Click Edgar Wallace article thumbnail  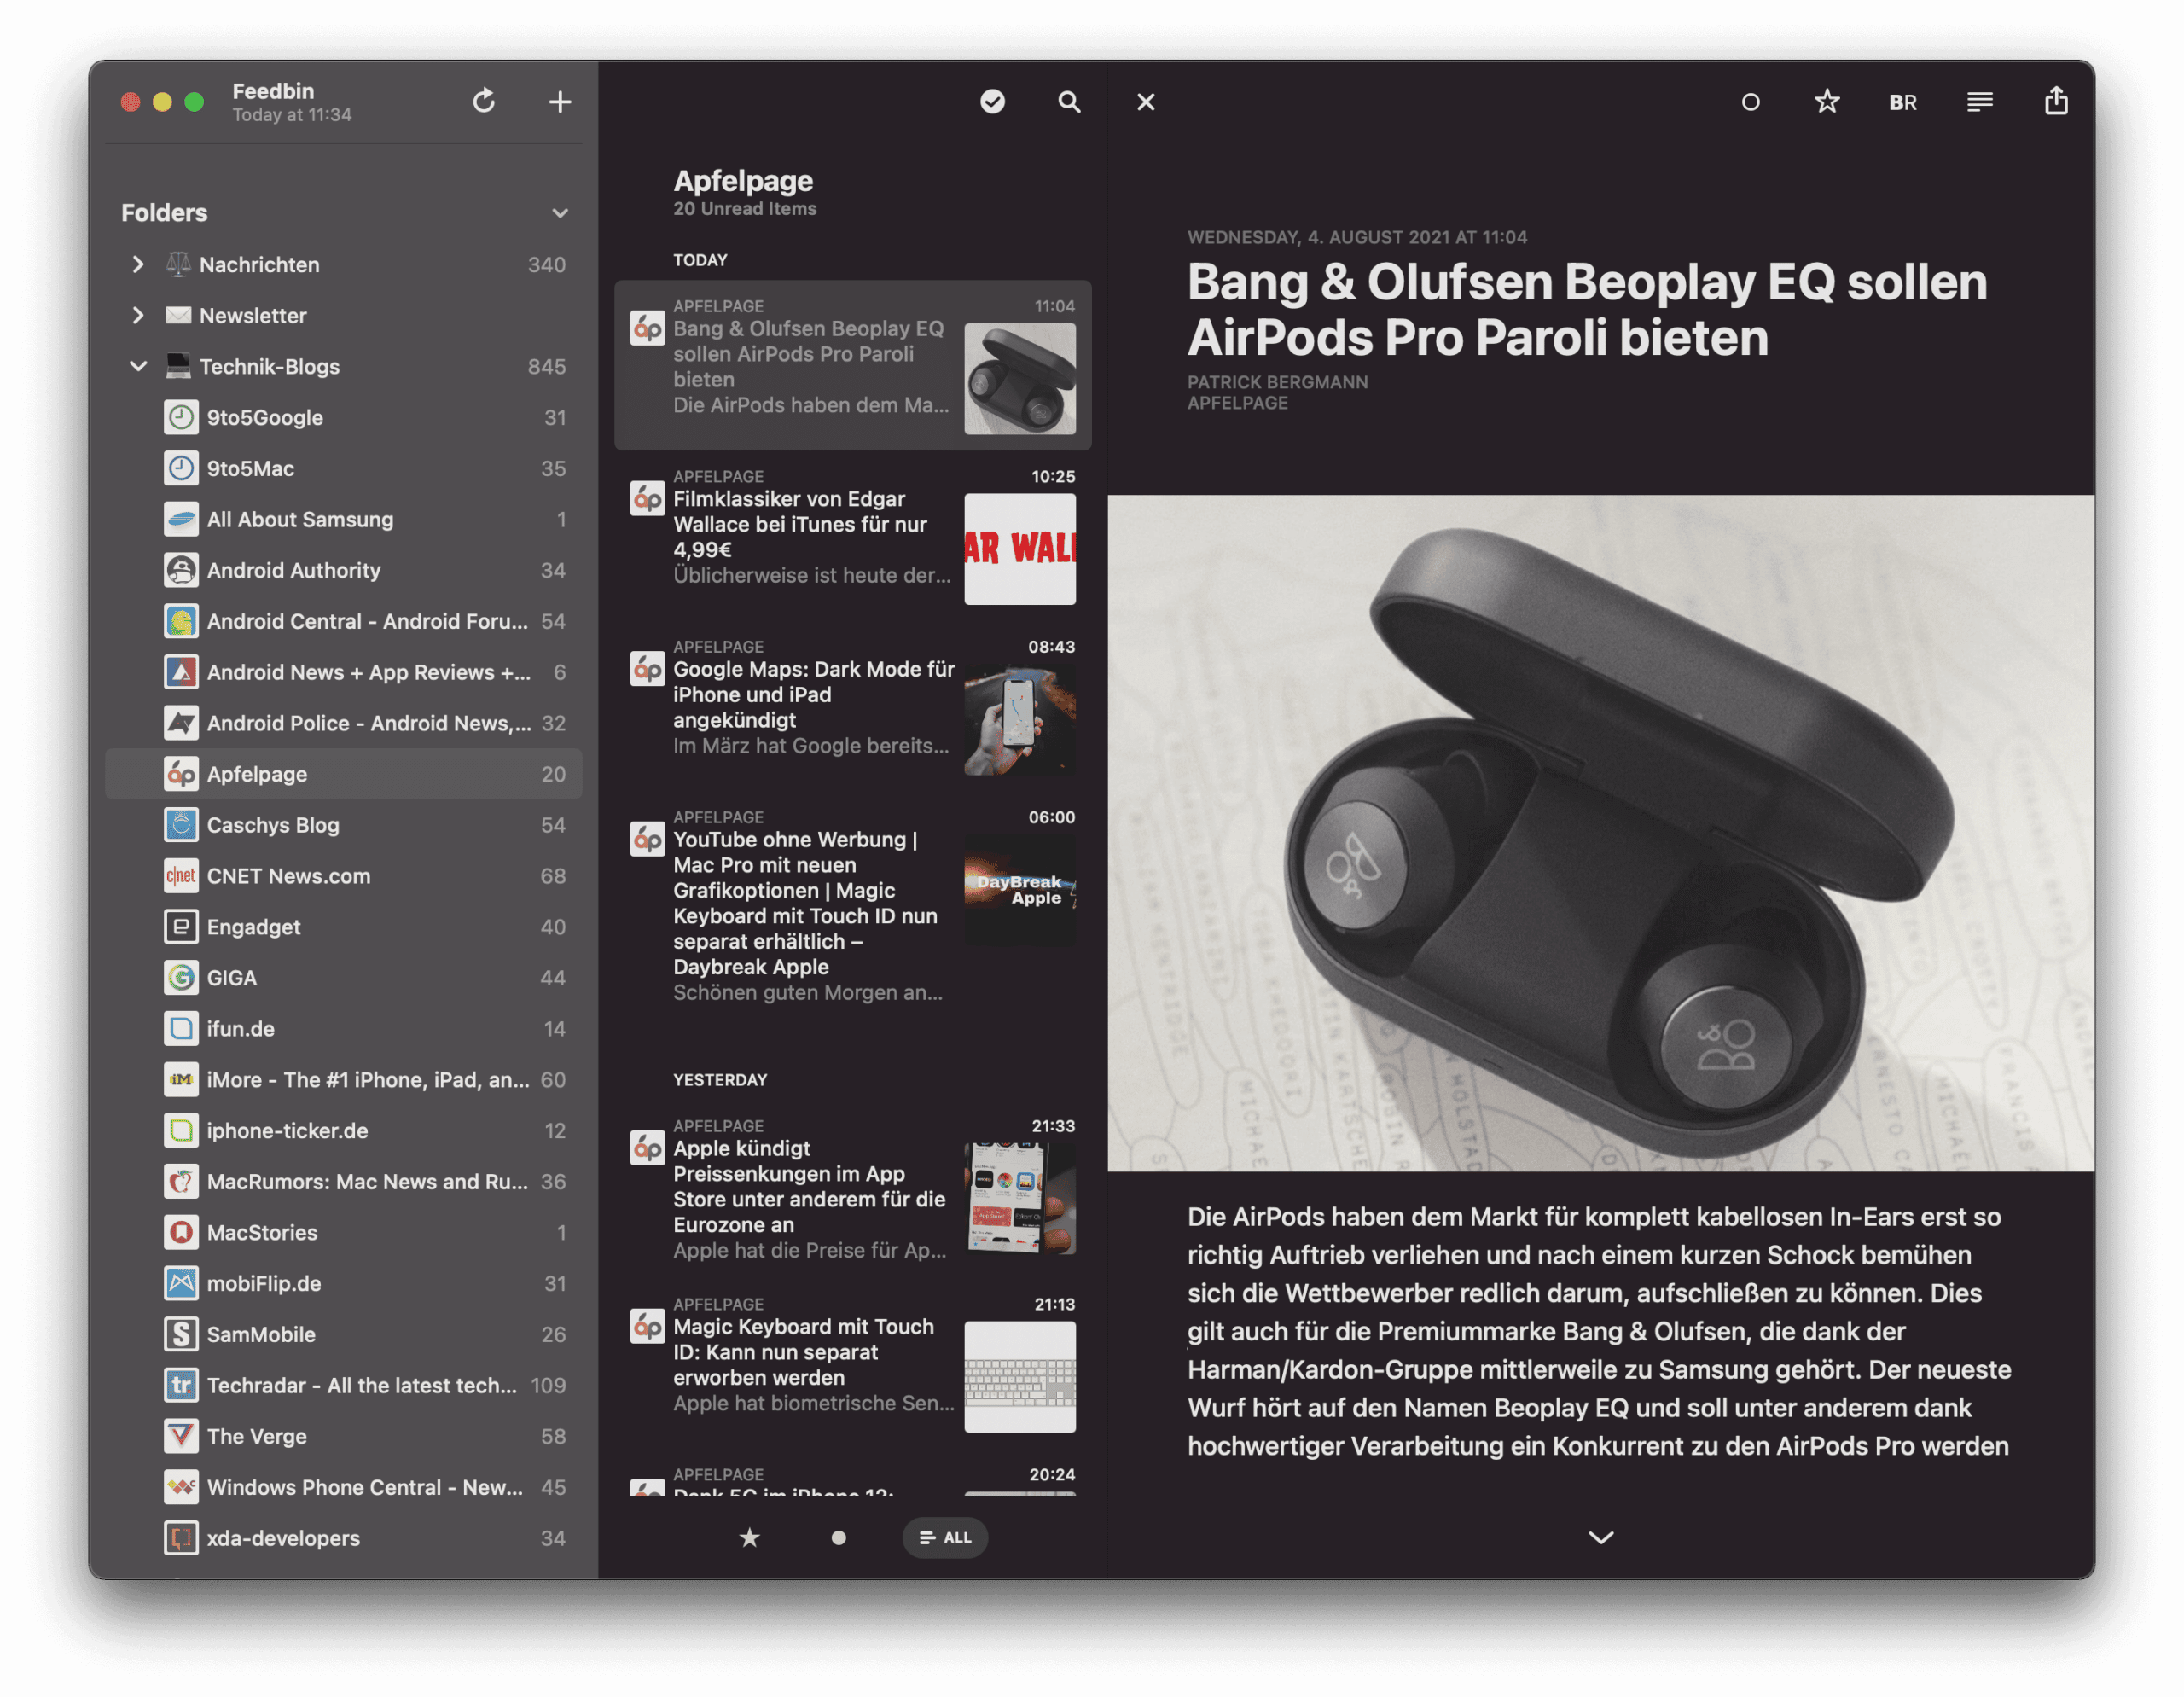tap(1020, 549)
